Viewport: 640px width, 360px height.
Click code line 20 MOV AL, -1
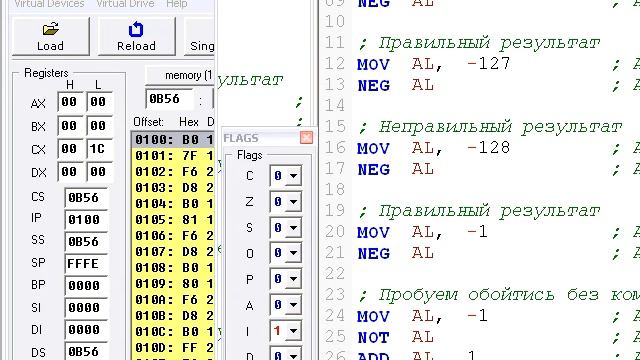click(422, 232)
